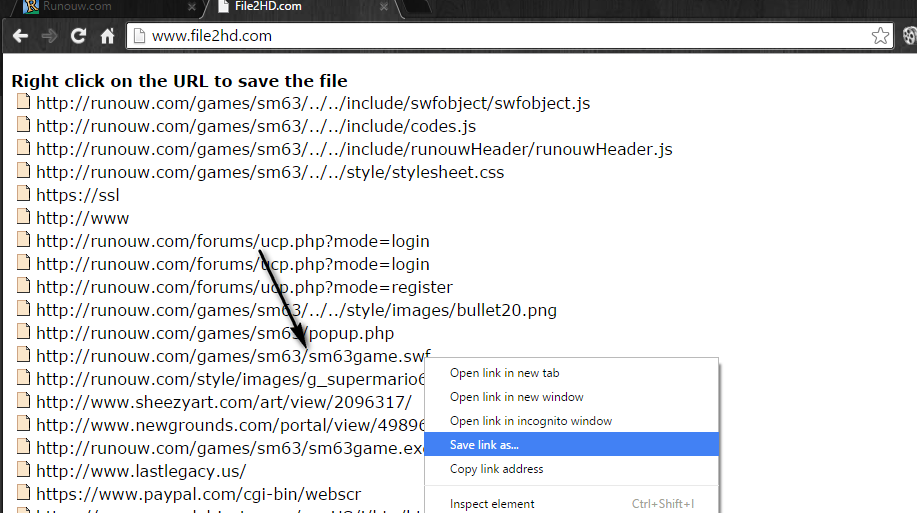Click the file icon beside popup.php
Screen dimensions: 917x513
point(23,331)
